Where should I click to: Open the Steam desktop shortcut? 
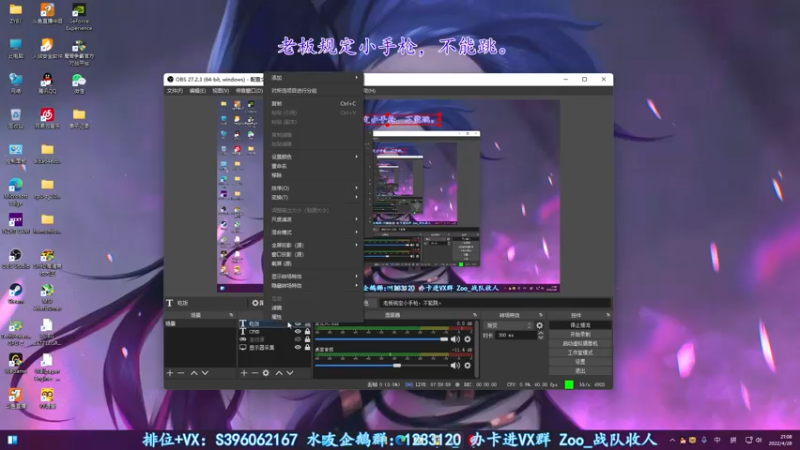15,293
